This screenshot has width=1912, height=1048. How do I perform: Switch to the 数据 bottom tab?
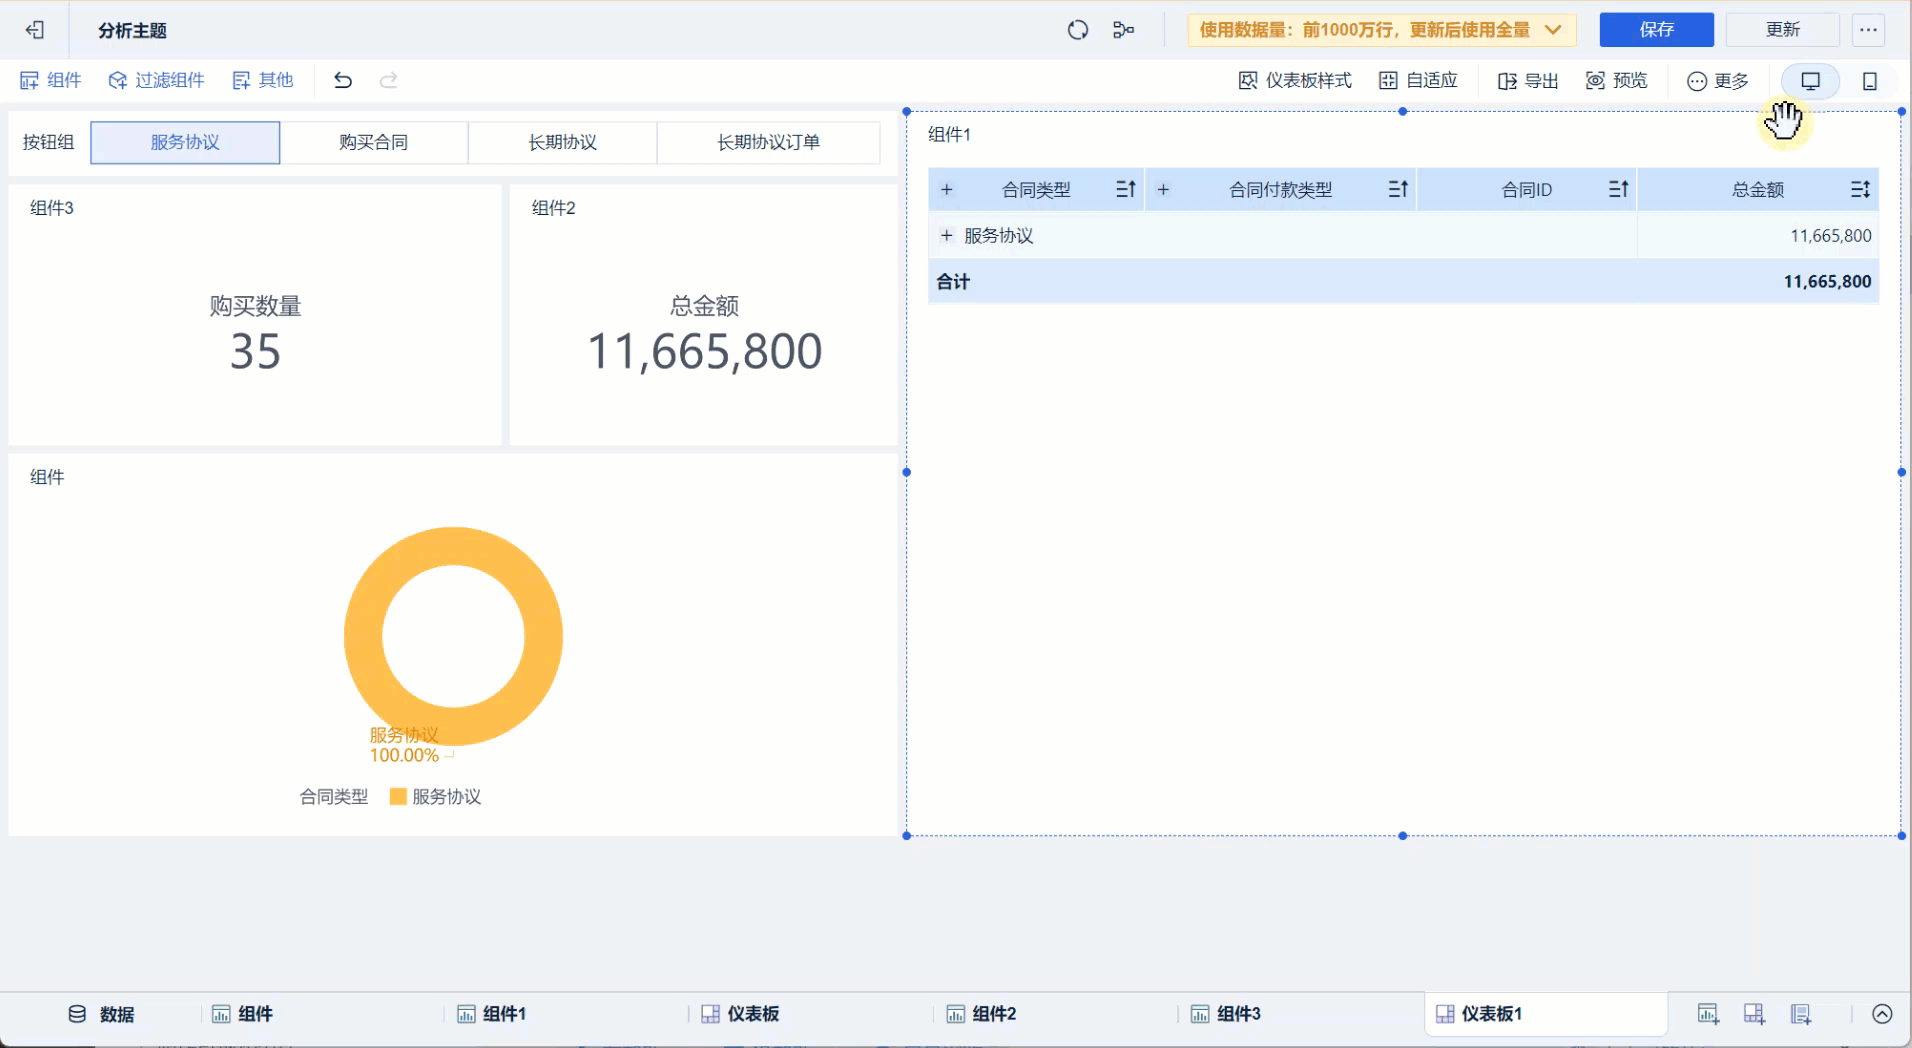point(101,1014)
